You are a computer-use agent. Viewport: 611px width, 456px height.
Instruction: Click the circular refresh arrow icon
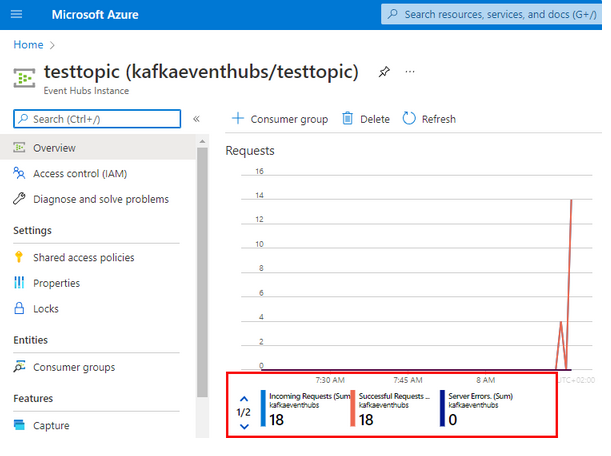(409, 118)
